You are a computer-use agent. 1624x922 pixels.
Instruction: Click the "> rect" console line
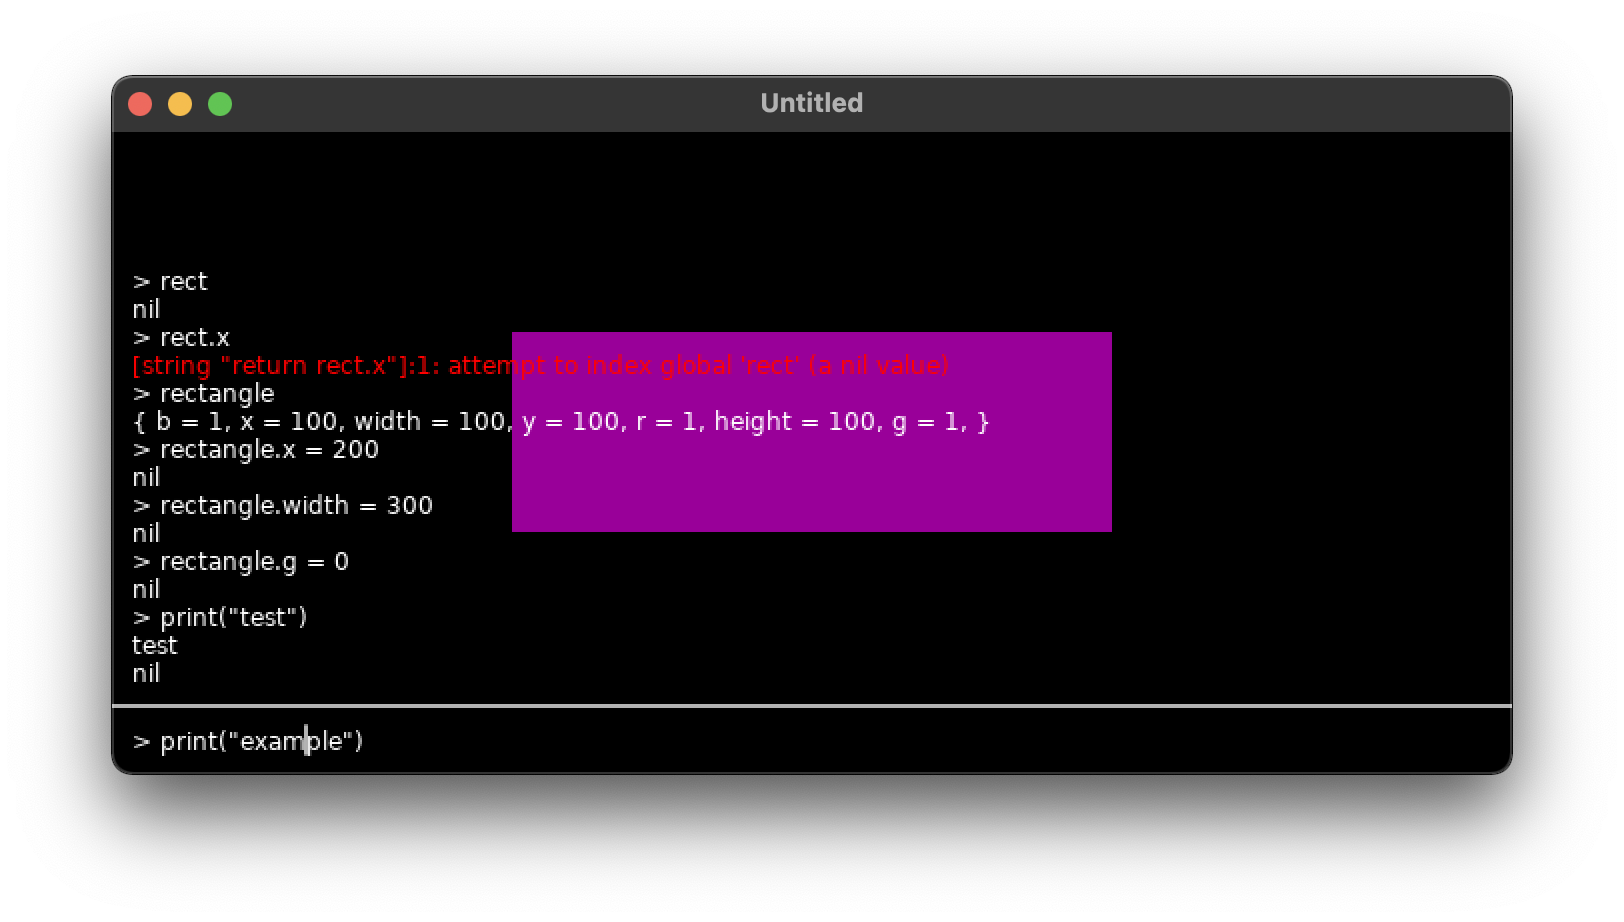(170, 282)
